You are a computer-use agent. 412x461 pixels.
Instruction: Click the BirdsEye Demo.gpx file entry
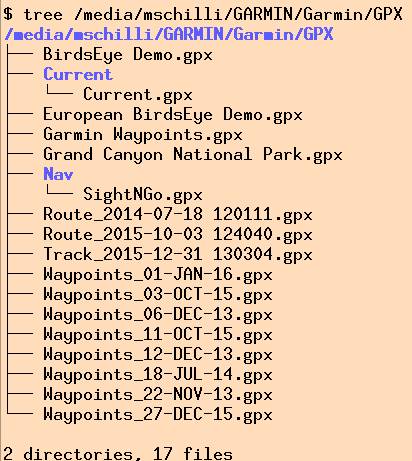[128, 55]
